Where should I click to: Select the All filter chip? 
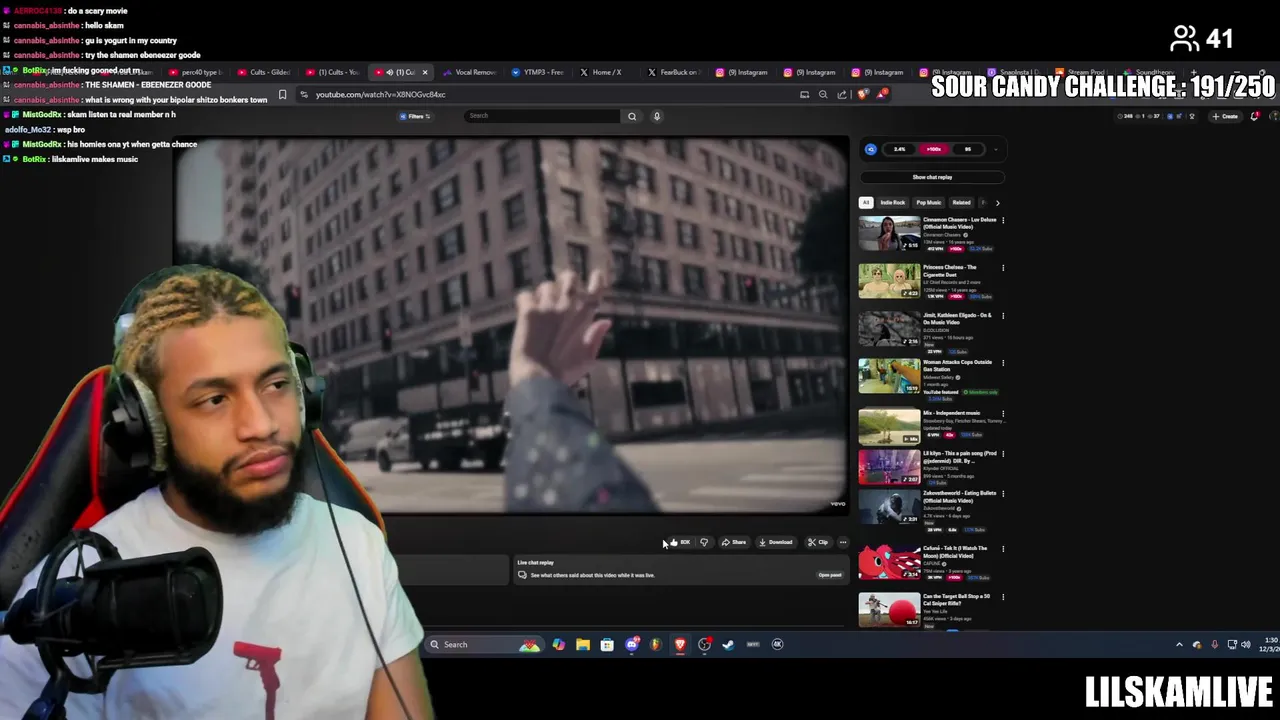(x=866, y=202)
